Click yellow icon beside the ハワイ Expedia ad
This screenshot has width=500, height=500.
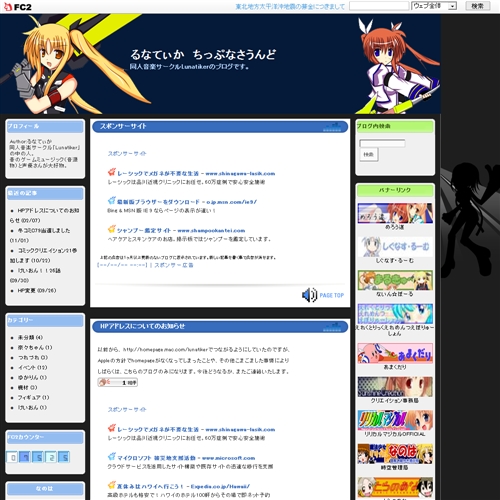point(112,485)
